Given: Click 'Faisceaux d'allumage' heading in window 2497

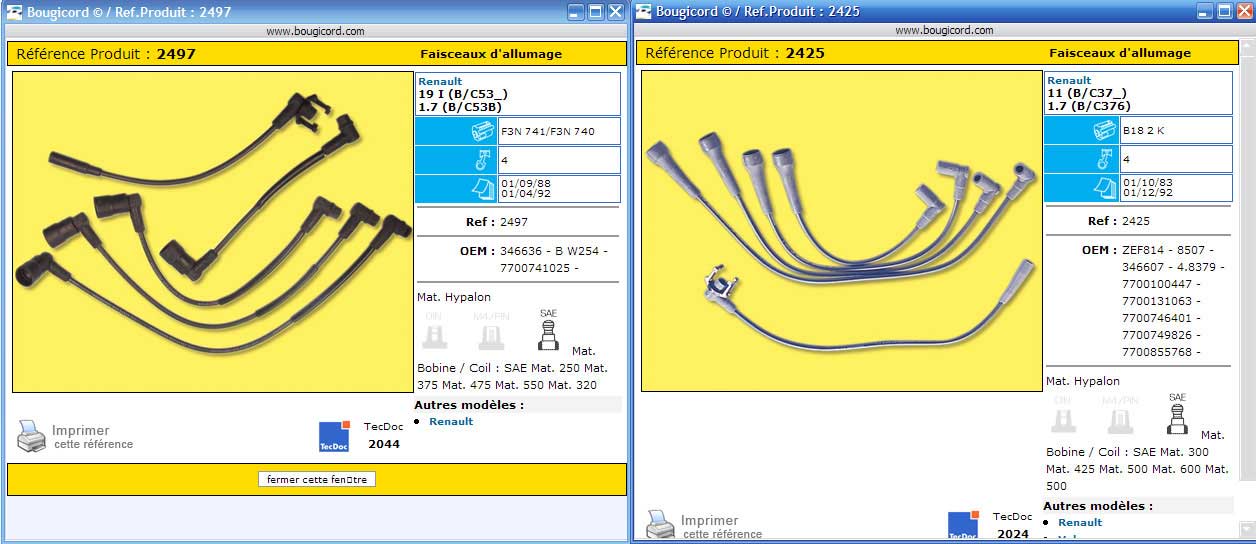Looking at the screenshot, I should click(491, 54).
